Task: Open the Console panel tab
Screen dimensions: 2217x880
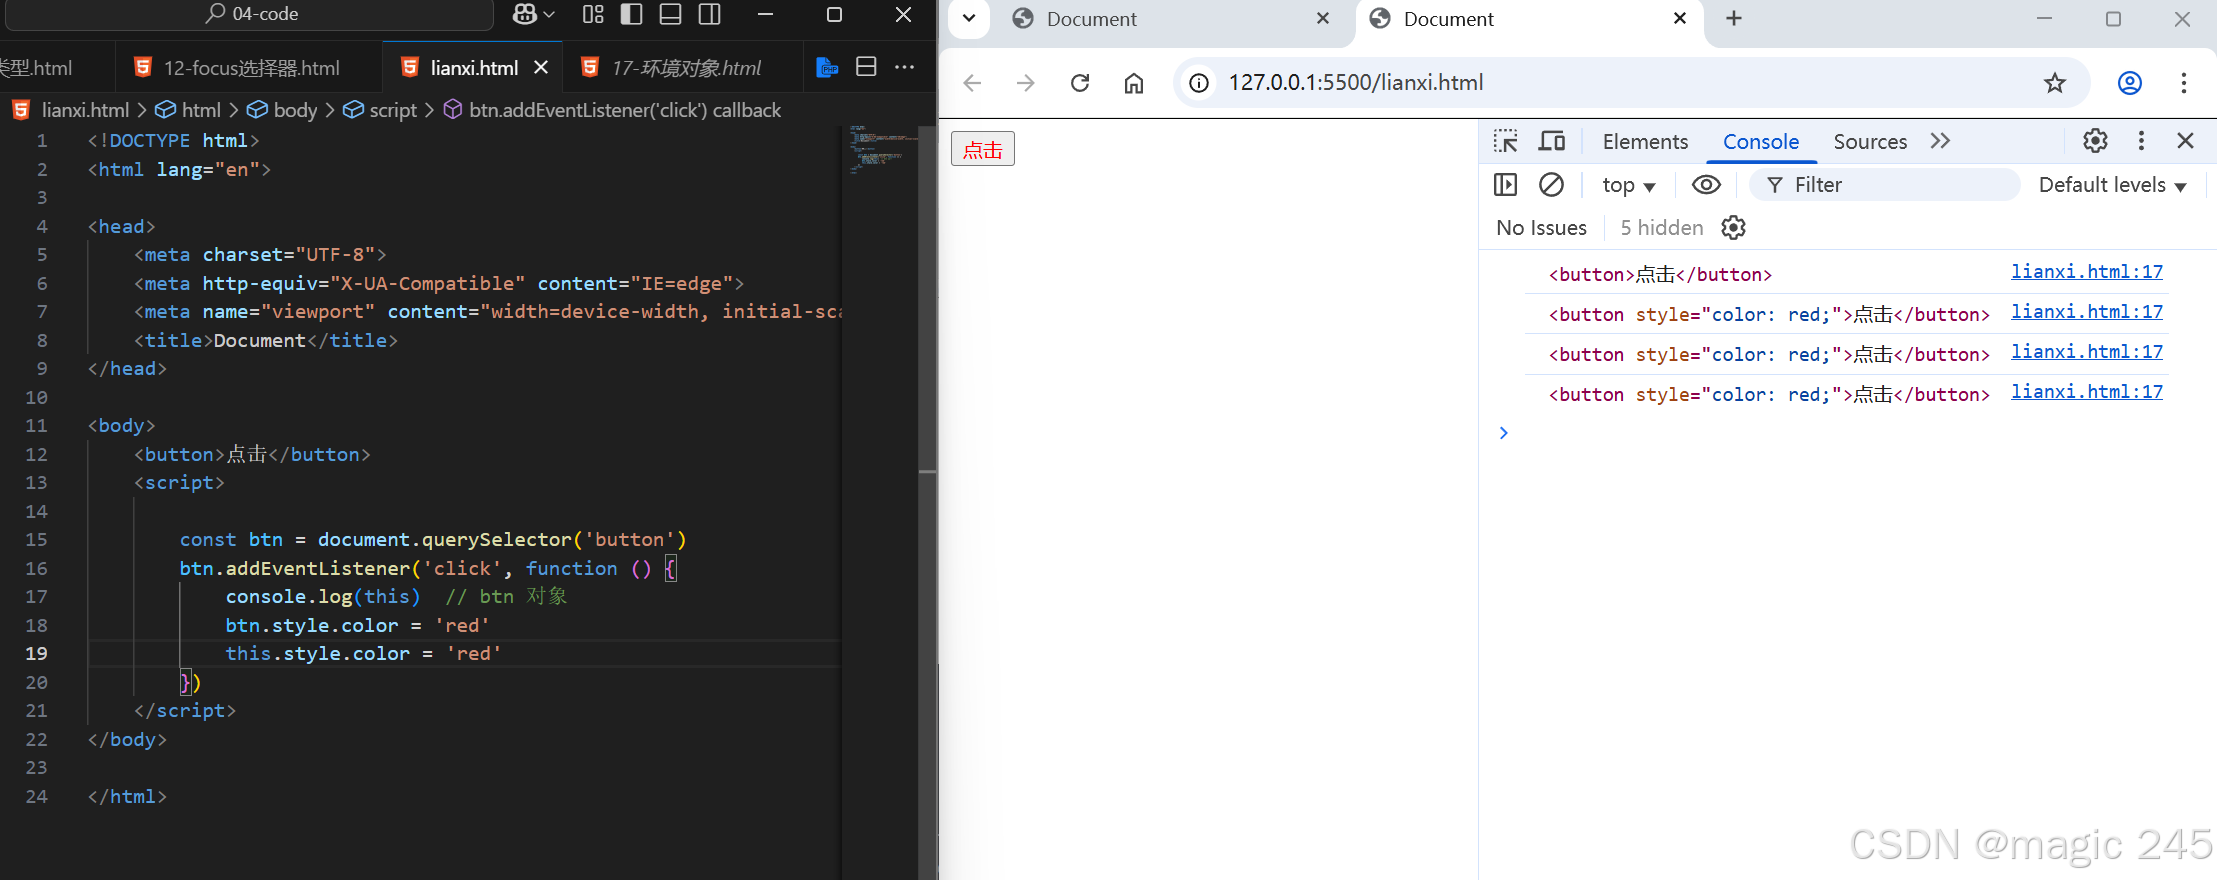Action: point(1761,142)
